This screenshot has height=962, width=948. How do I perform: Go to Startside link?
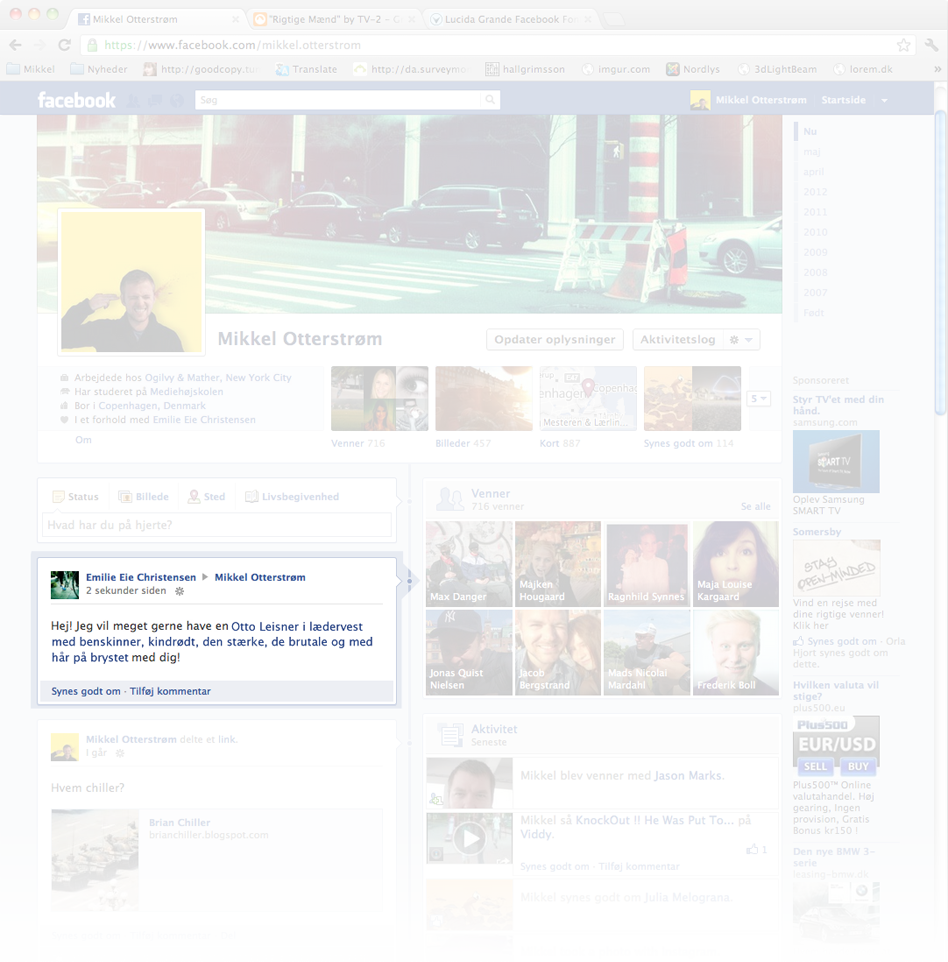844,100
